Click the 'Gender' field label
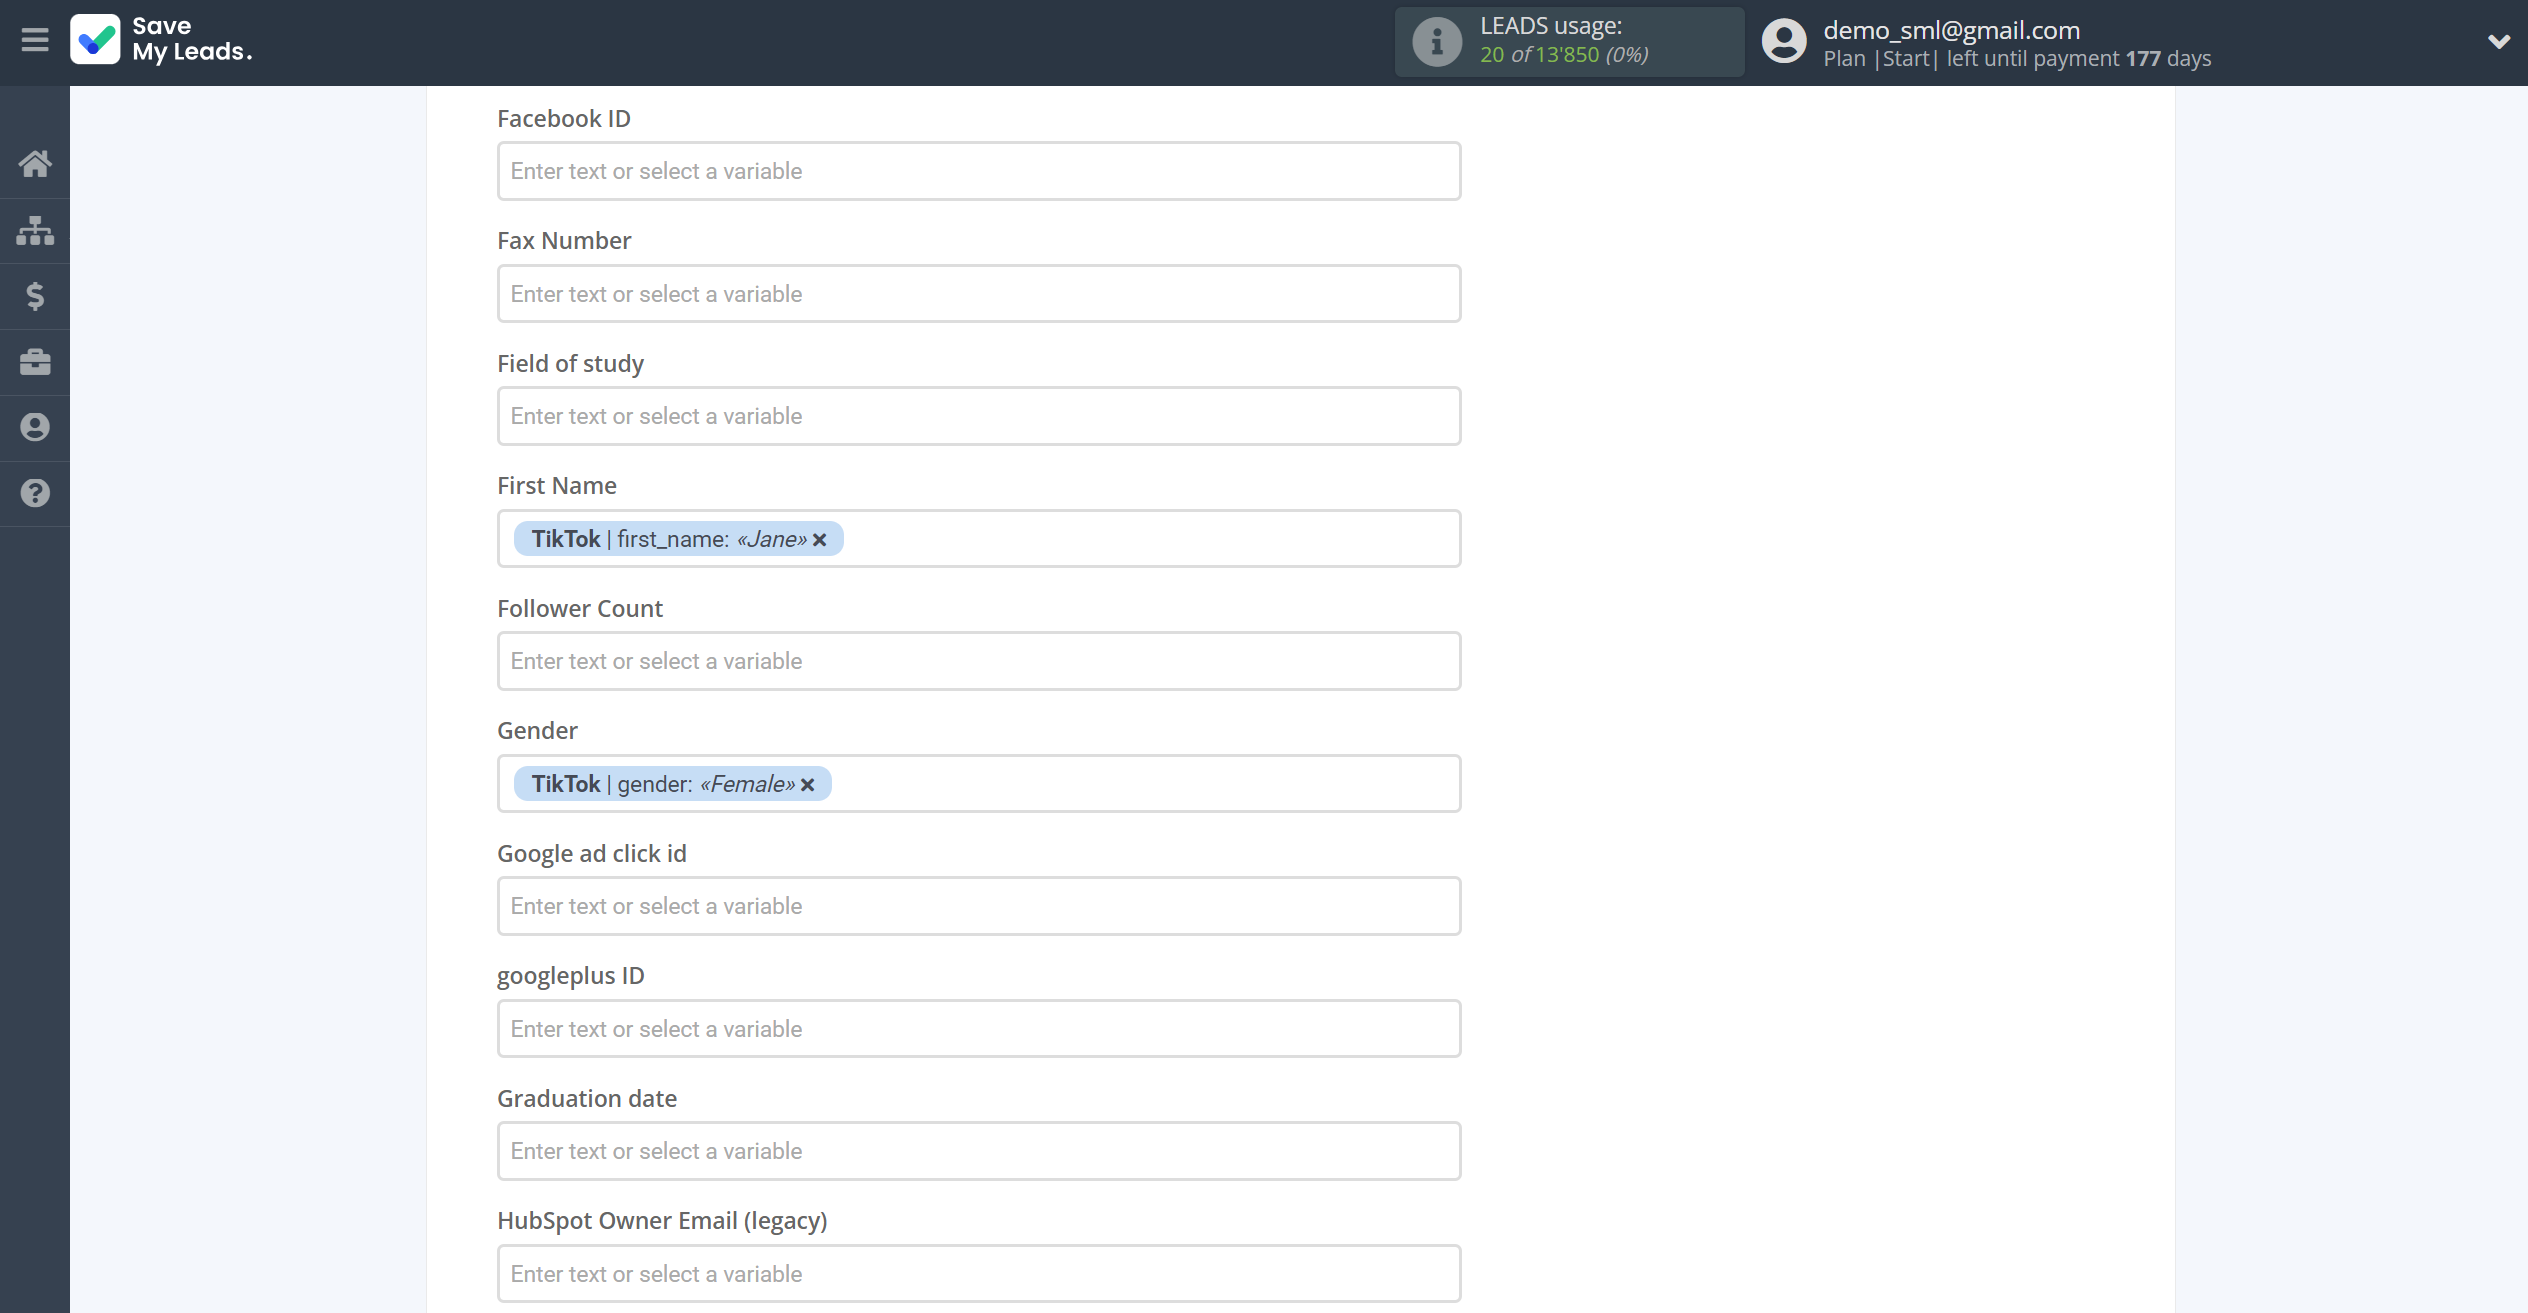2528x1313 pixels. pos(538,731)
